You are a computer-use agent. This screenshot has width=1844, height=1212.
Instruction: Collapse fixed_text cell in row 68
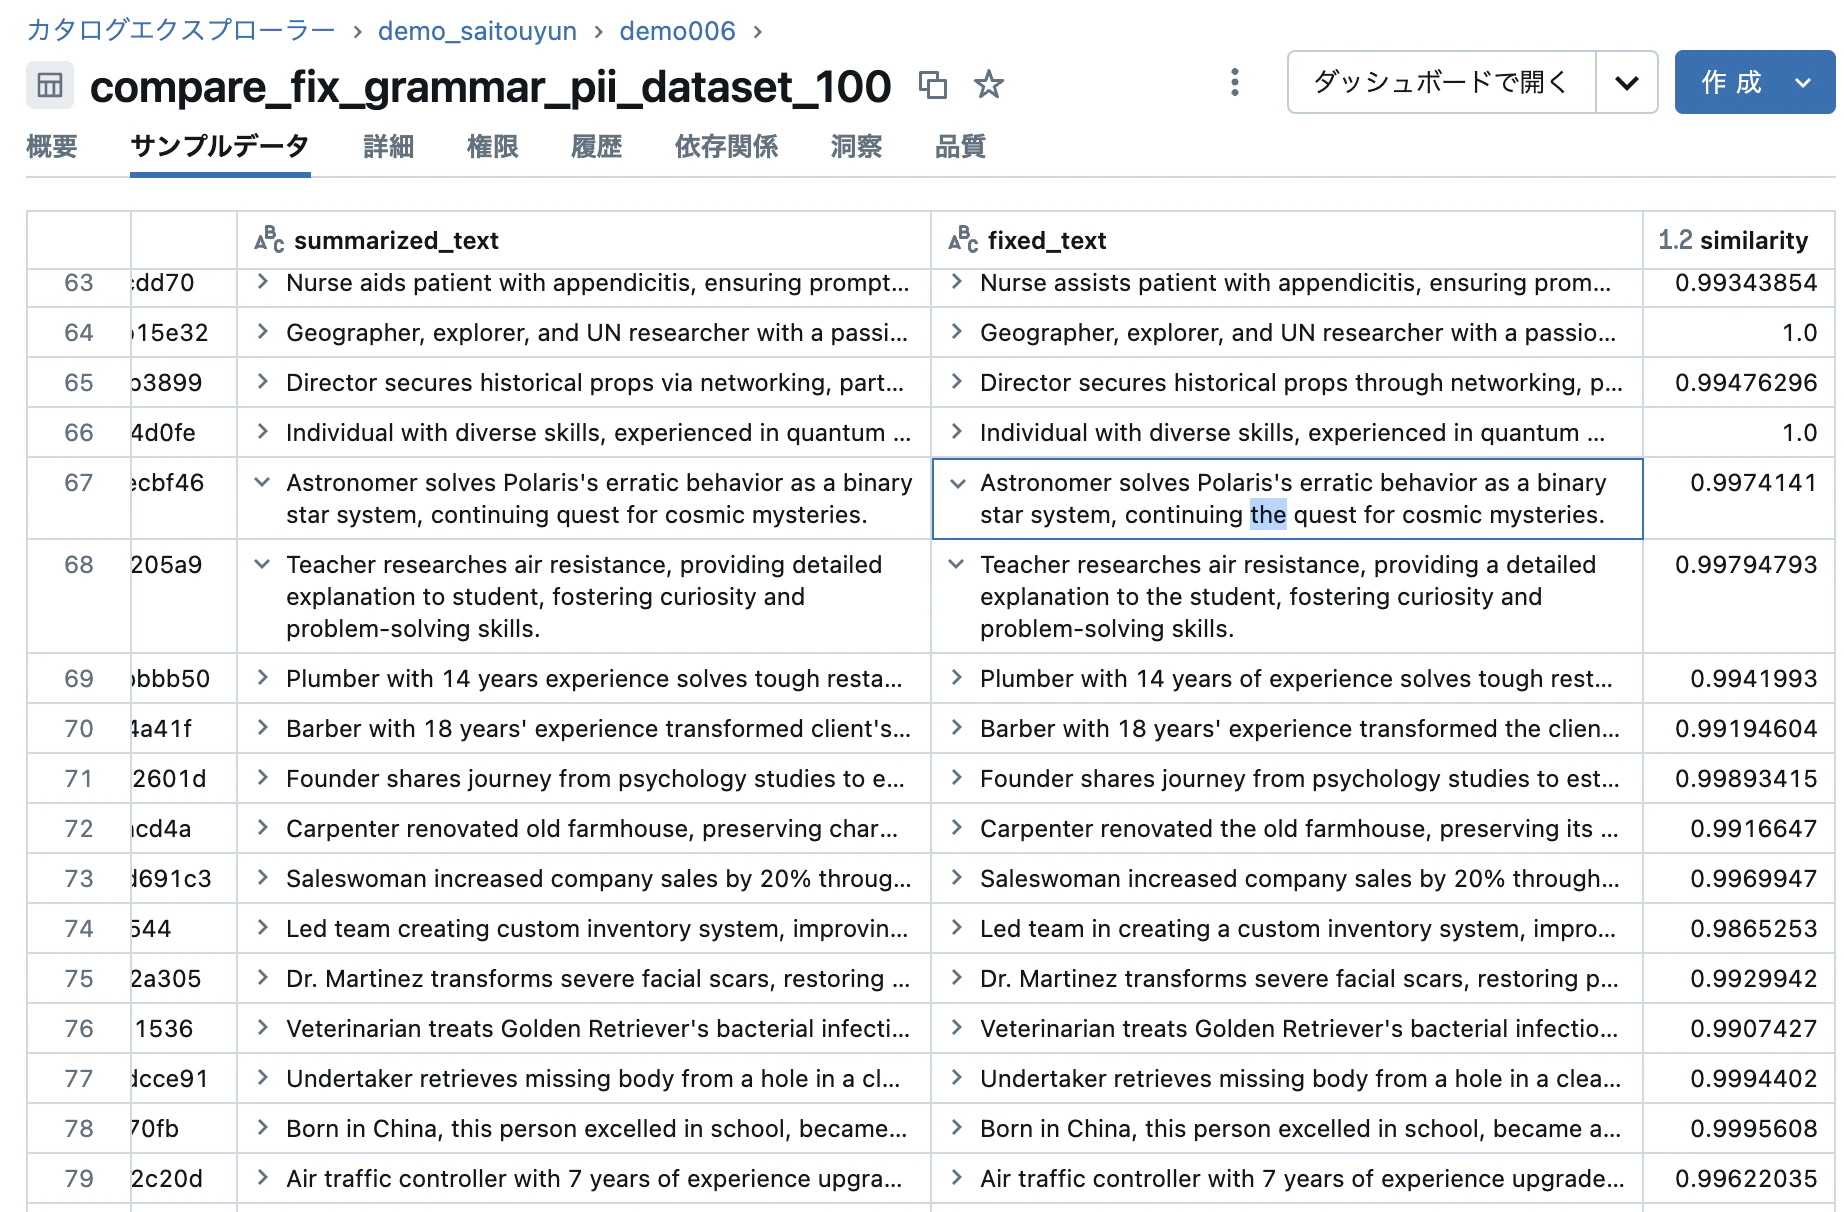pos(957,564)
